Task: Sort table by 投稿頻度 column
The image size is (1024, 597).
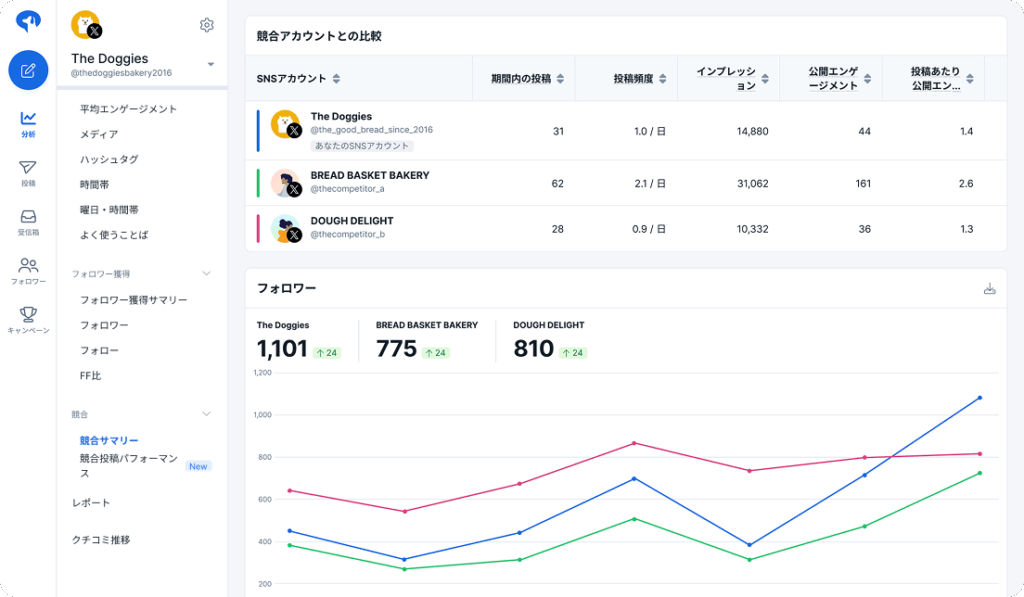Action: pos(662,79)
